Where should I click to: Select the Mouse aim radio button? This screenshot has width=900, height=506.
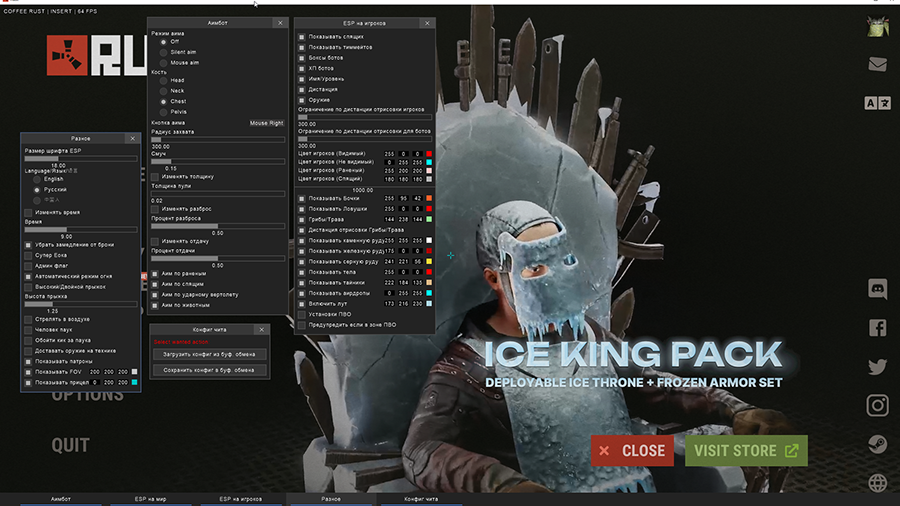tap(164, 63)
